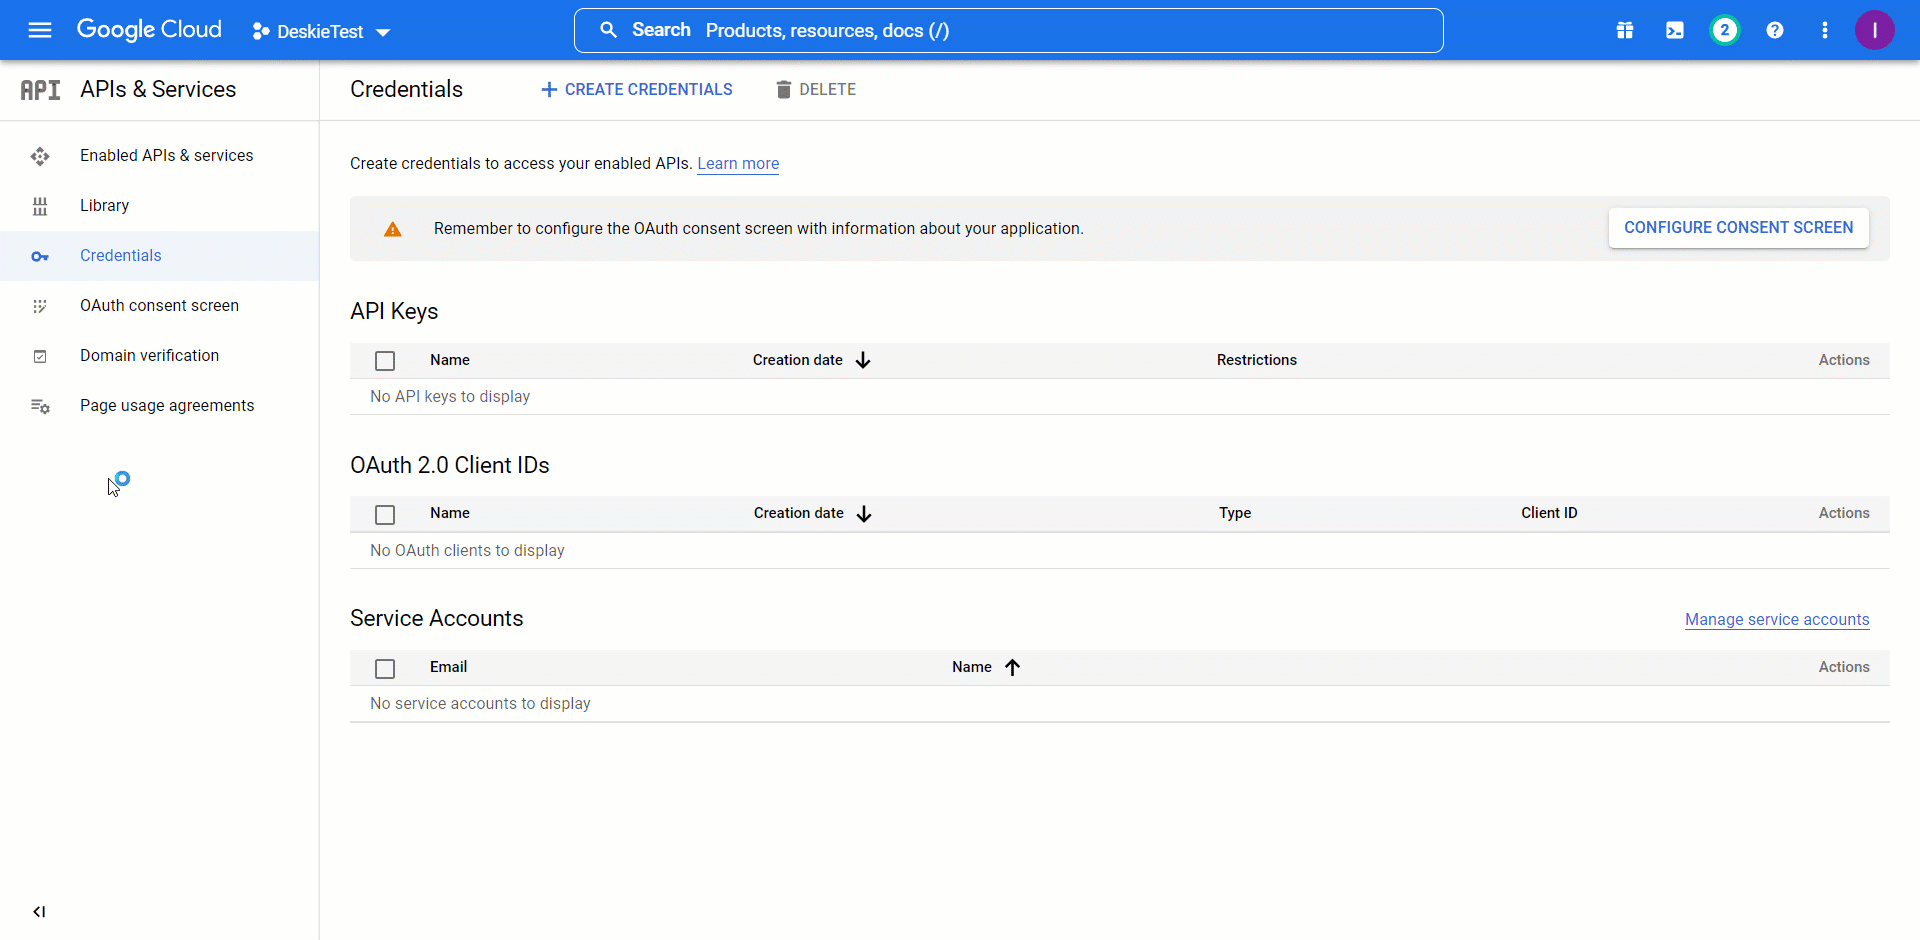Click 'No API keys to display' text

pos(450,396)
